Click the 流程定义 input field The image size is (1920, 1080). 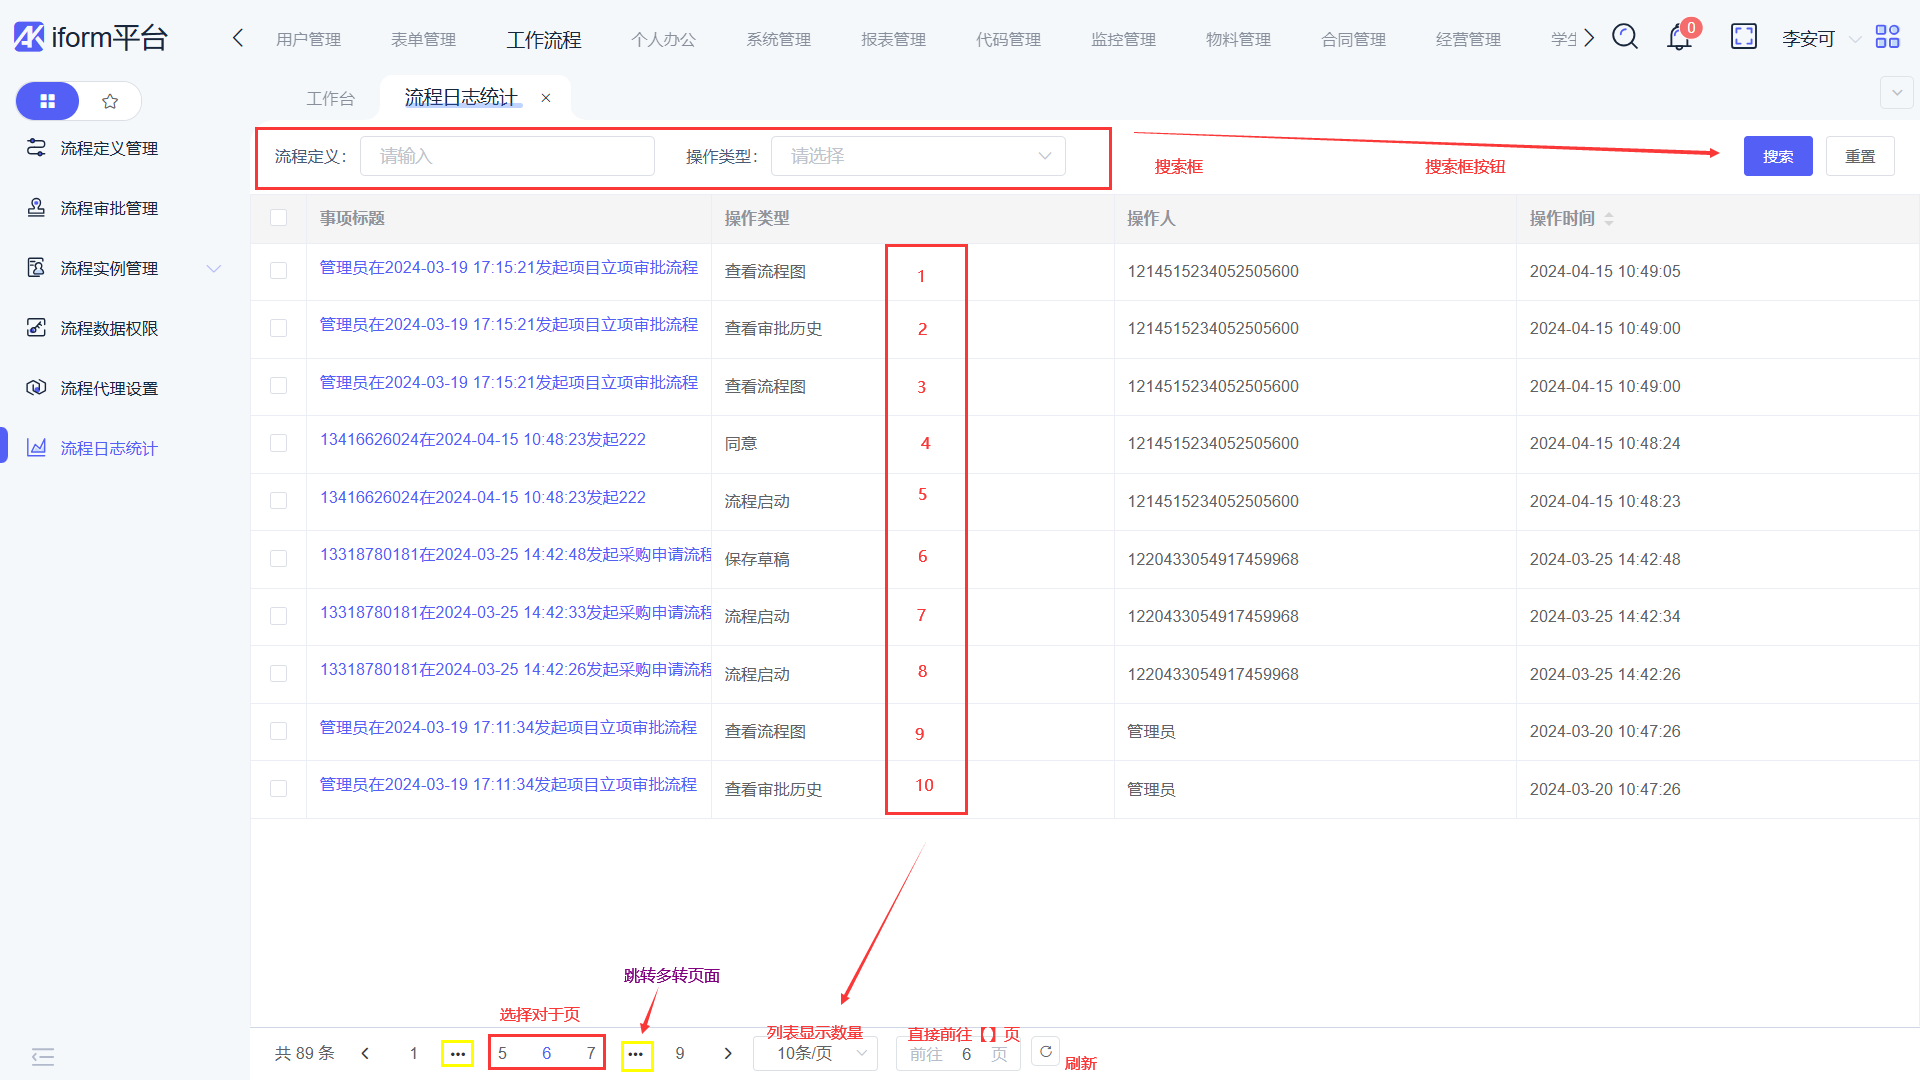click(x=507, y=156)
